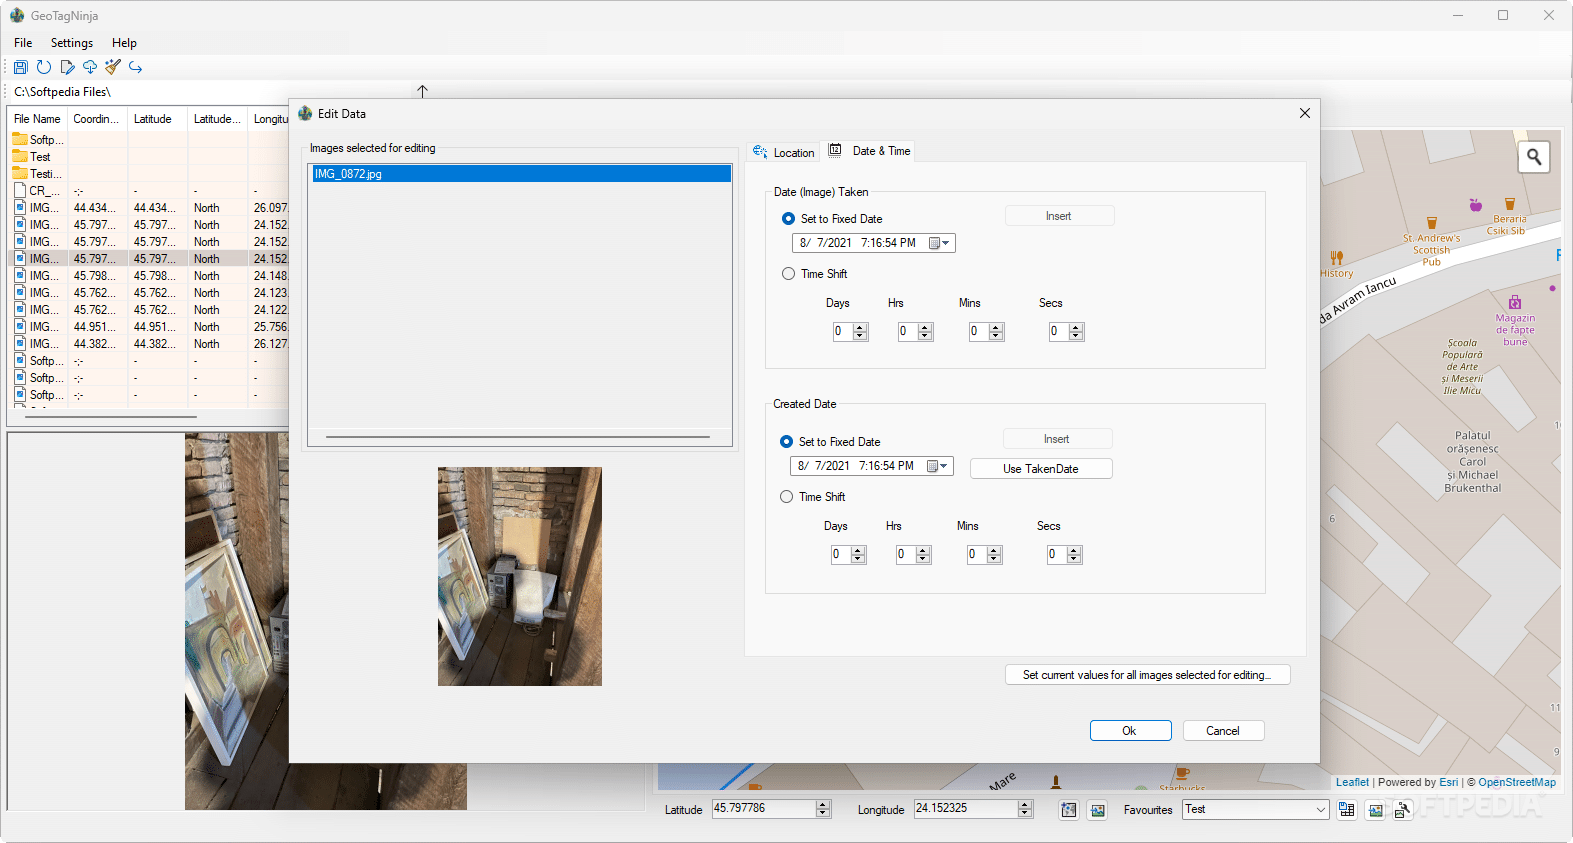Viewport: 1573px width, 843px height.
Task: Select IMG_0872.jpg in images selected list
Action: pos(520,174)
